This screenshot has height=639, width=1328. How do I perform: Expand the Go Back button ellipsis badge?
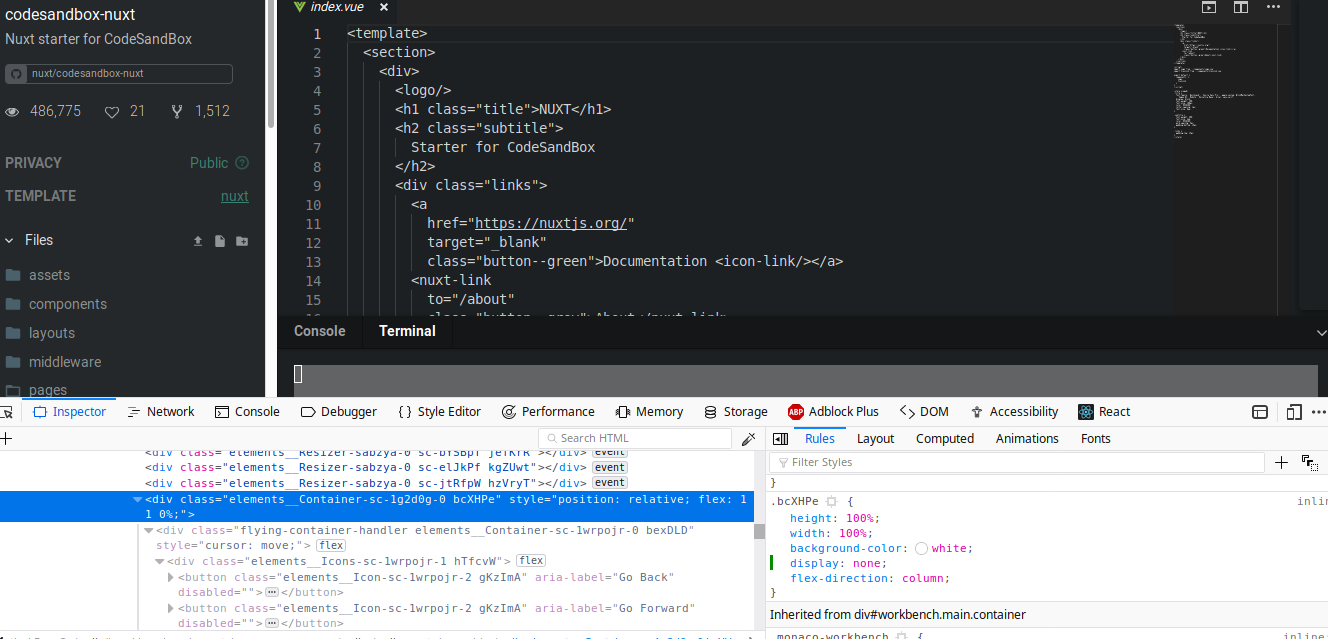tap(271, 593)
